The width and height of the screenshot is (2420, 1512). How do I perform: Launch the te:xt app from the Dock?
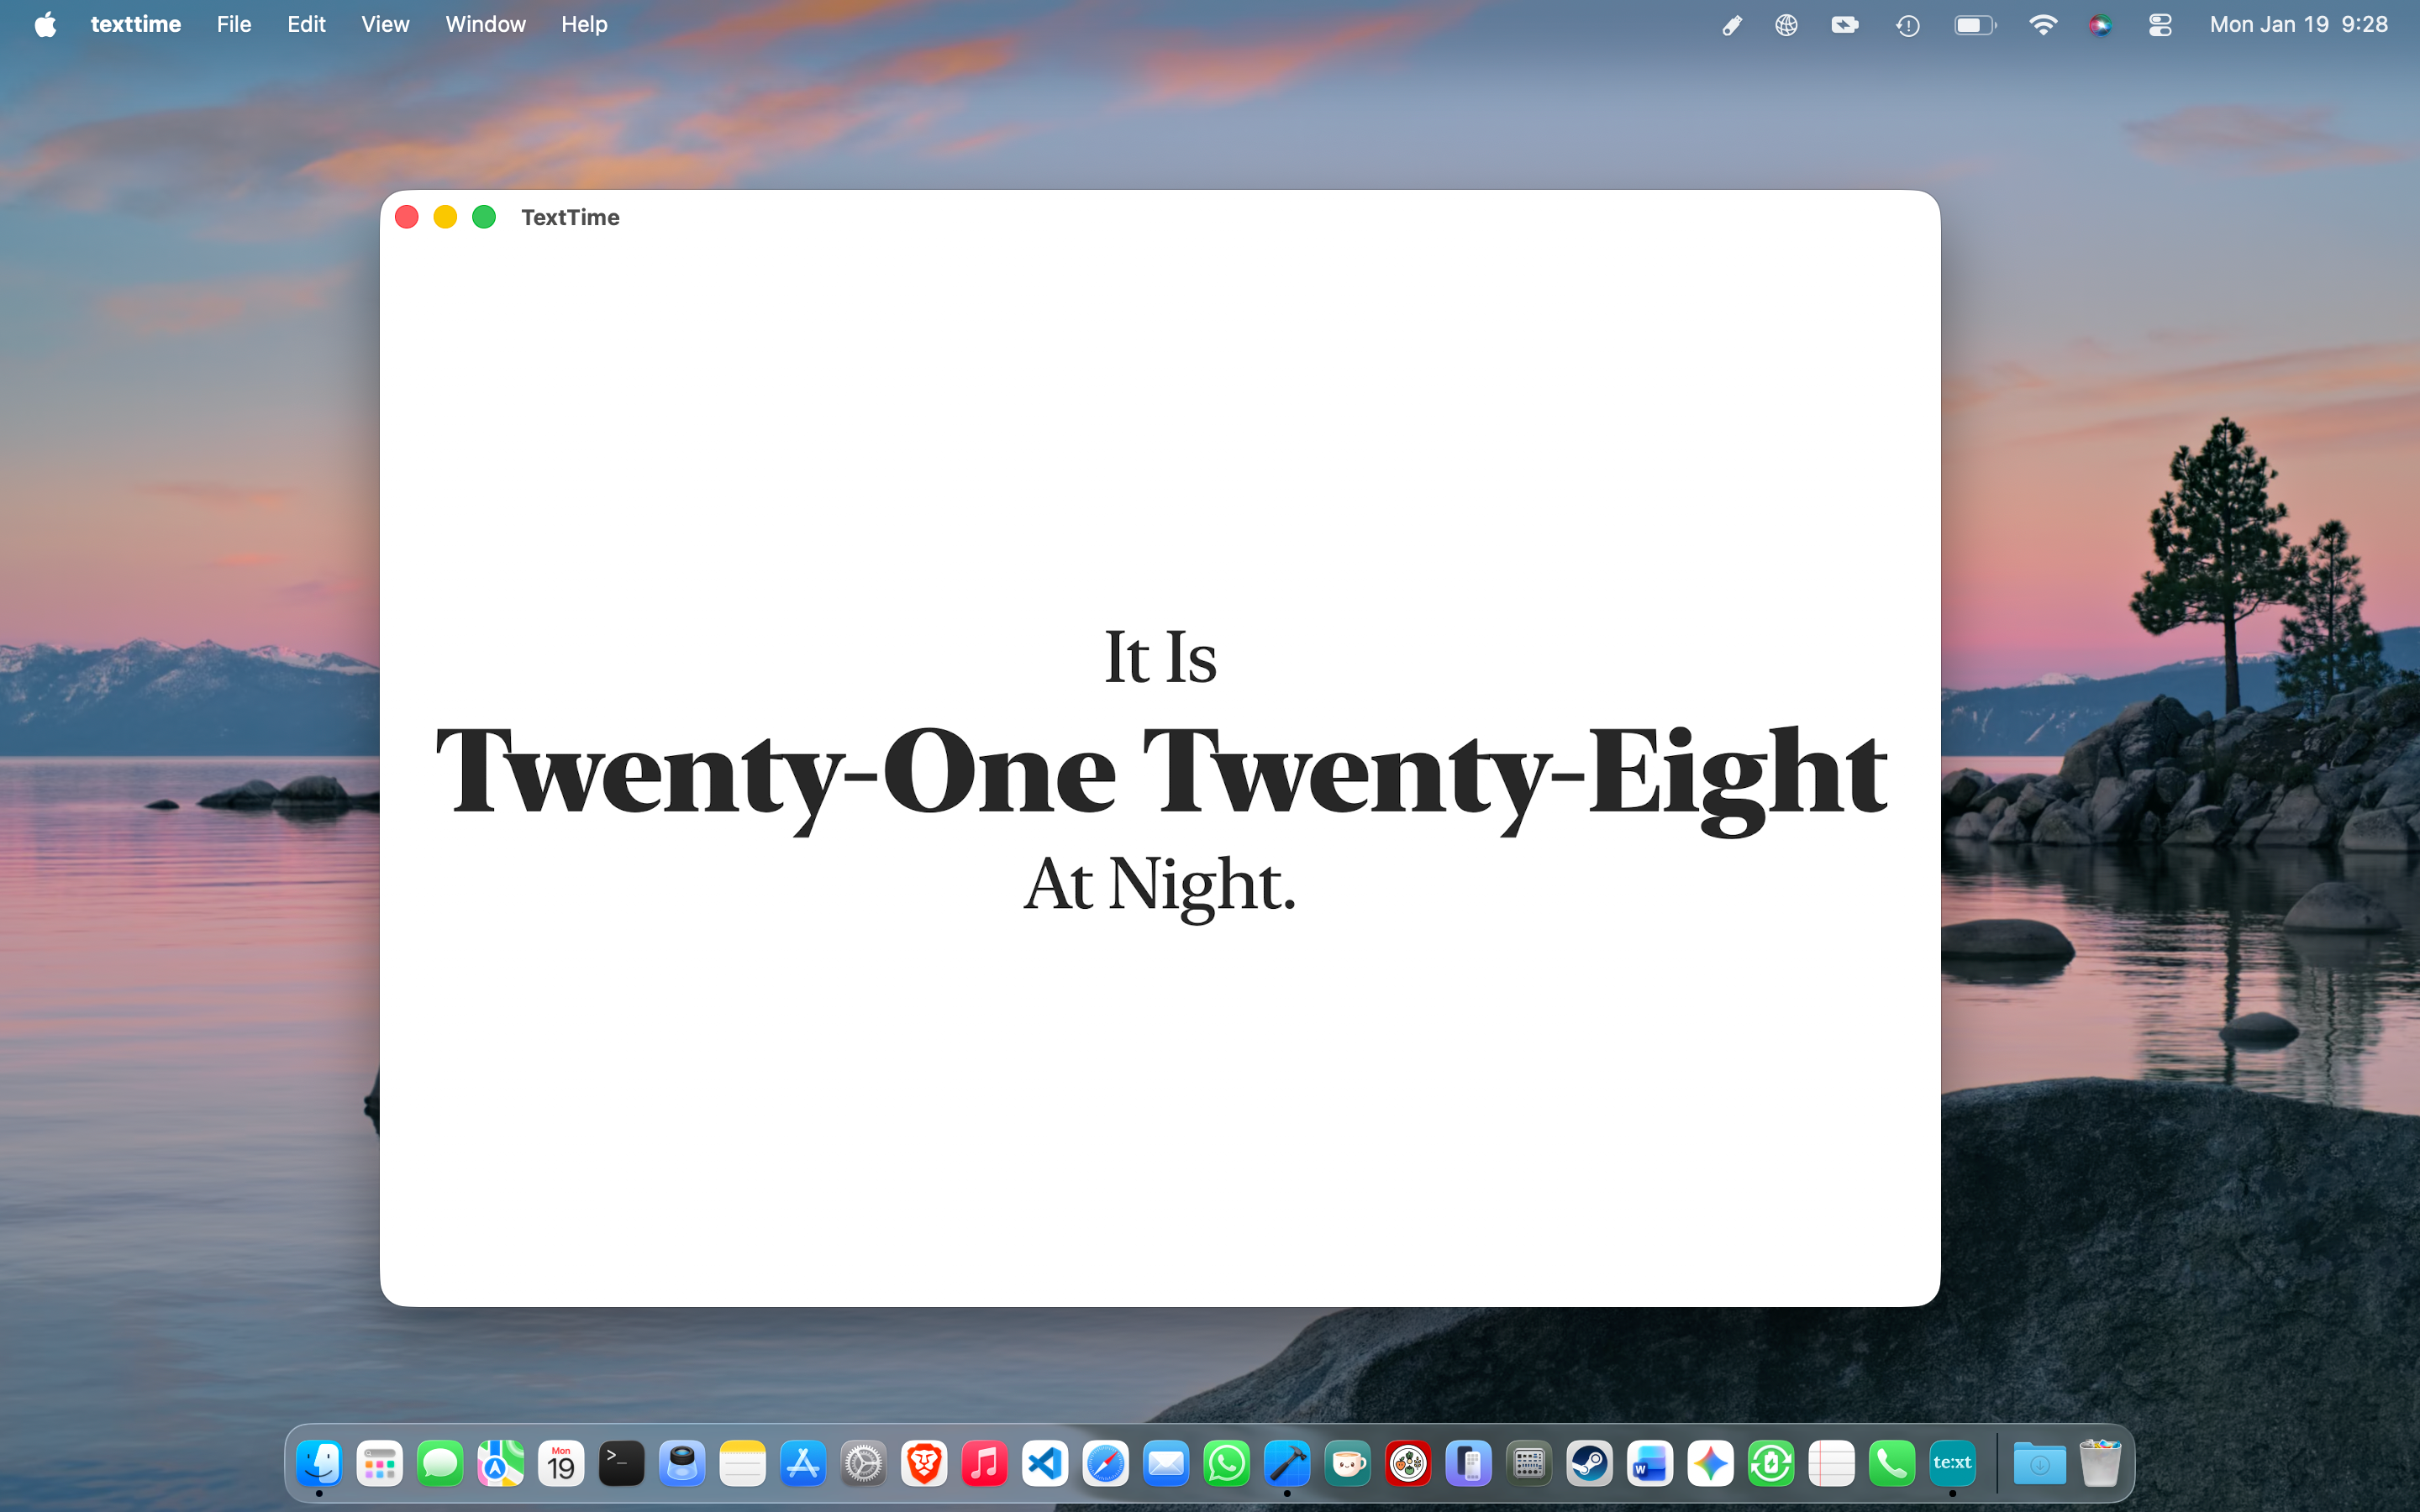(1952, 1462)
